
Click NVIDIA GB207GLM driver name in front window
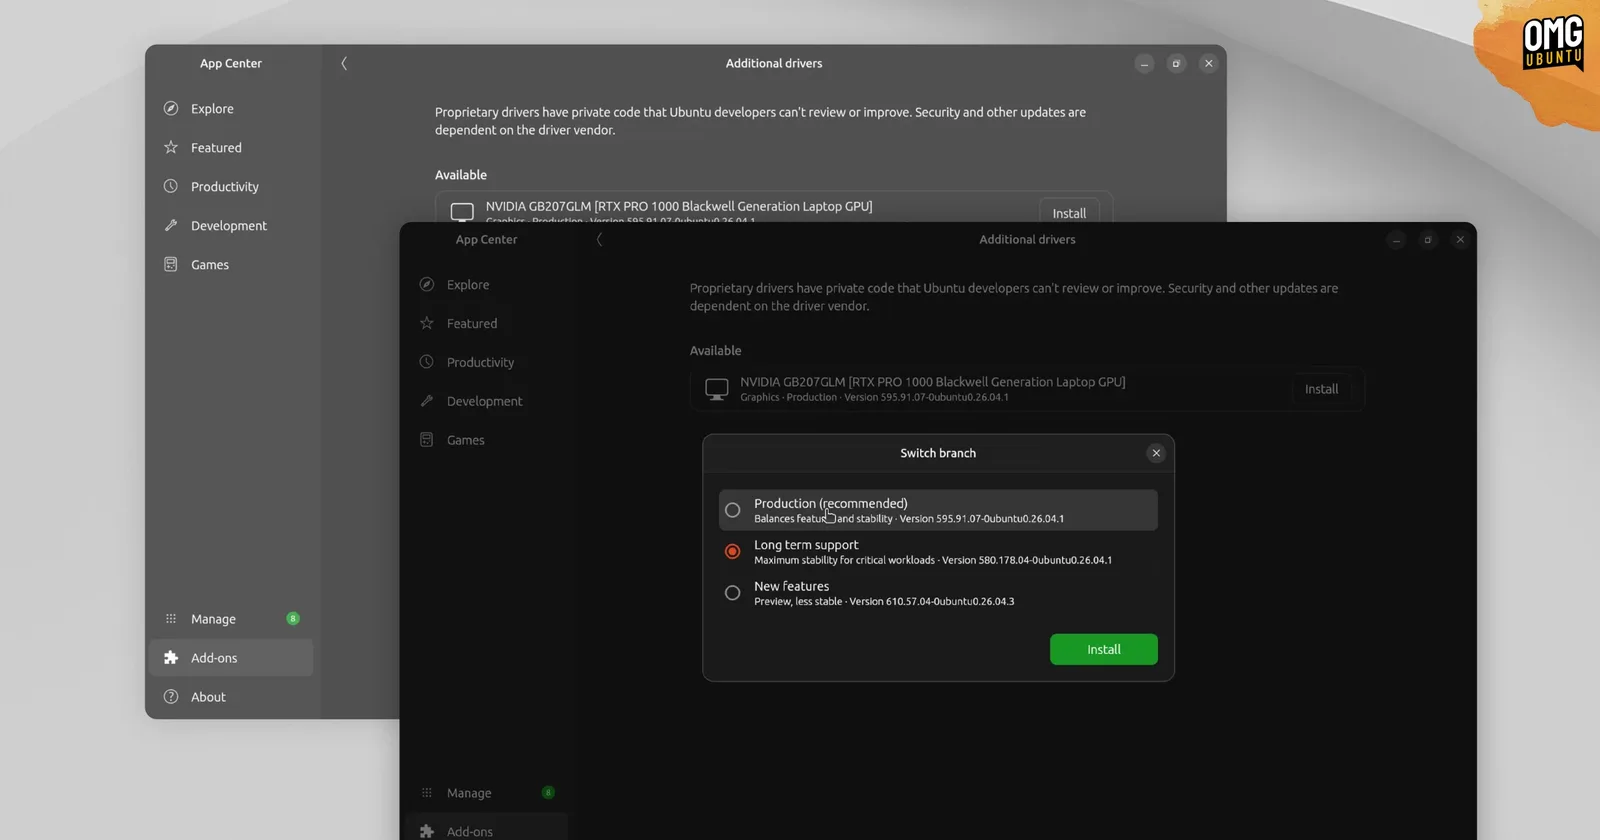pyautogui.click(x=933, y=382)
